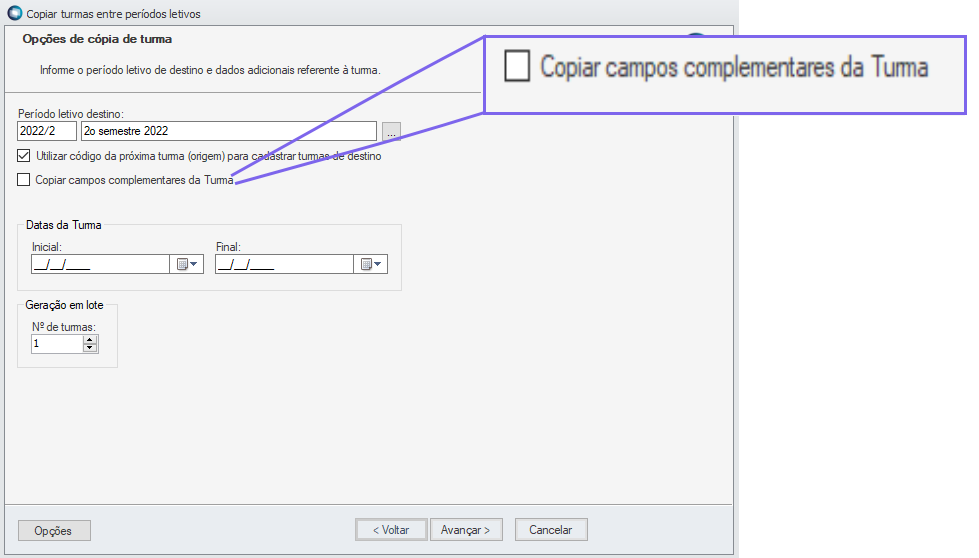Select the período letivo code field '2022/2'
The width and height of the screenshot is (979, 558).
pyautogui.click(x=47, y=131)
